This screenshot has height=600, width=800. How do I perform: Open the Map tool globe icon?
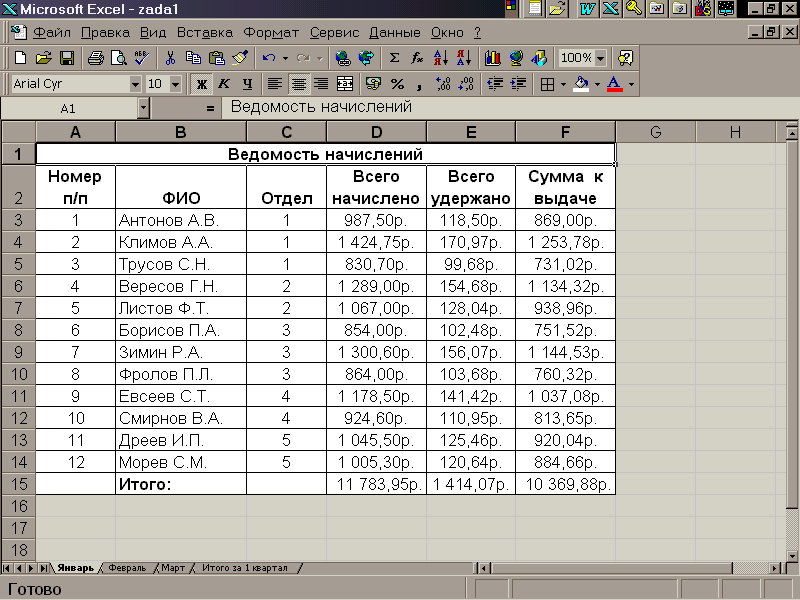pos(516,58)
